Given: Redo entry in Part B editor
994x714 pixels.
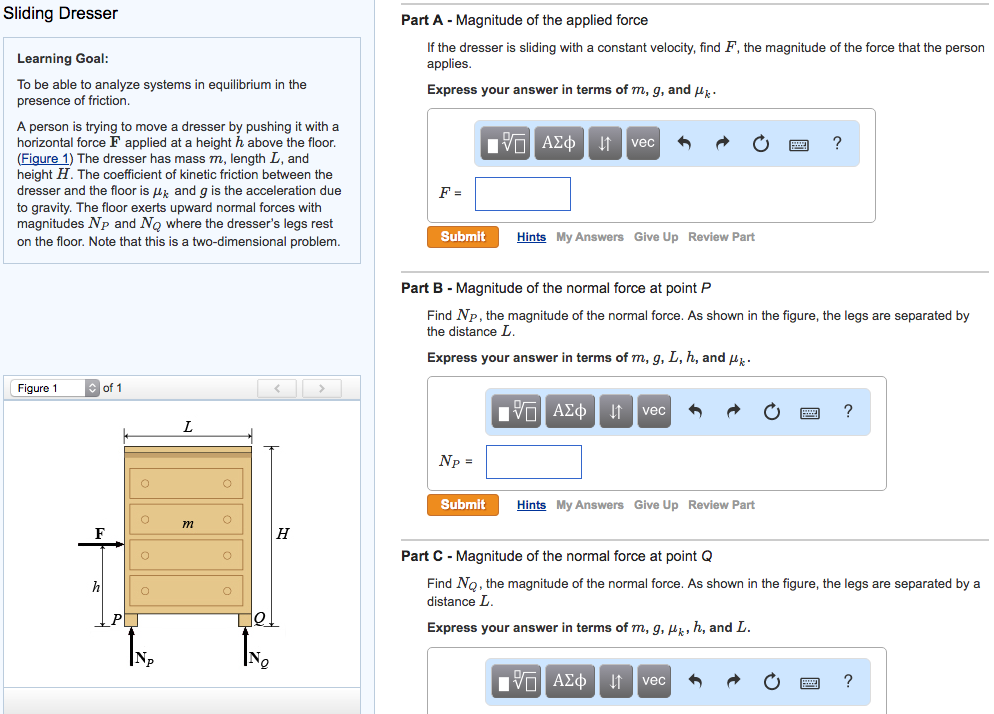Looking at the screenshot, I should pos(733,412).
